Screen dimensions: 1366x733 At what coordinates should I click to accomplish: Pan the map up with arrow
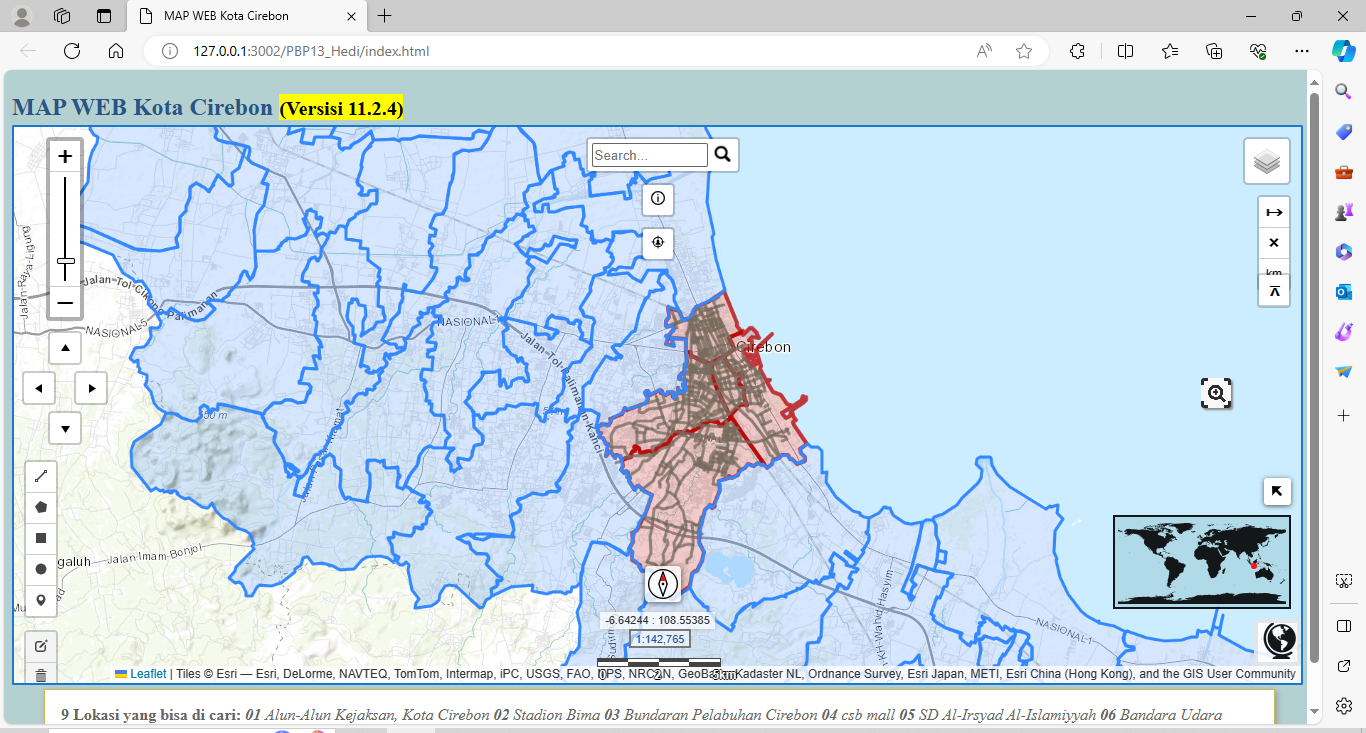coord(65,349)
